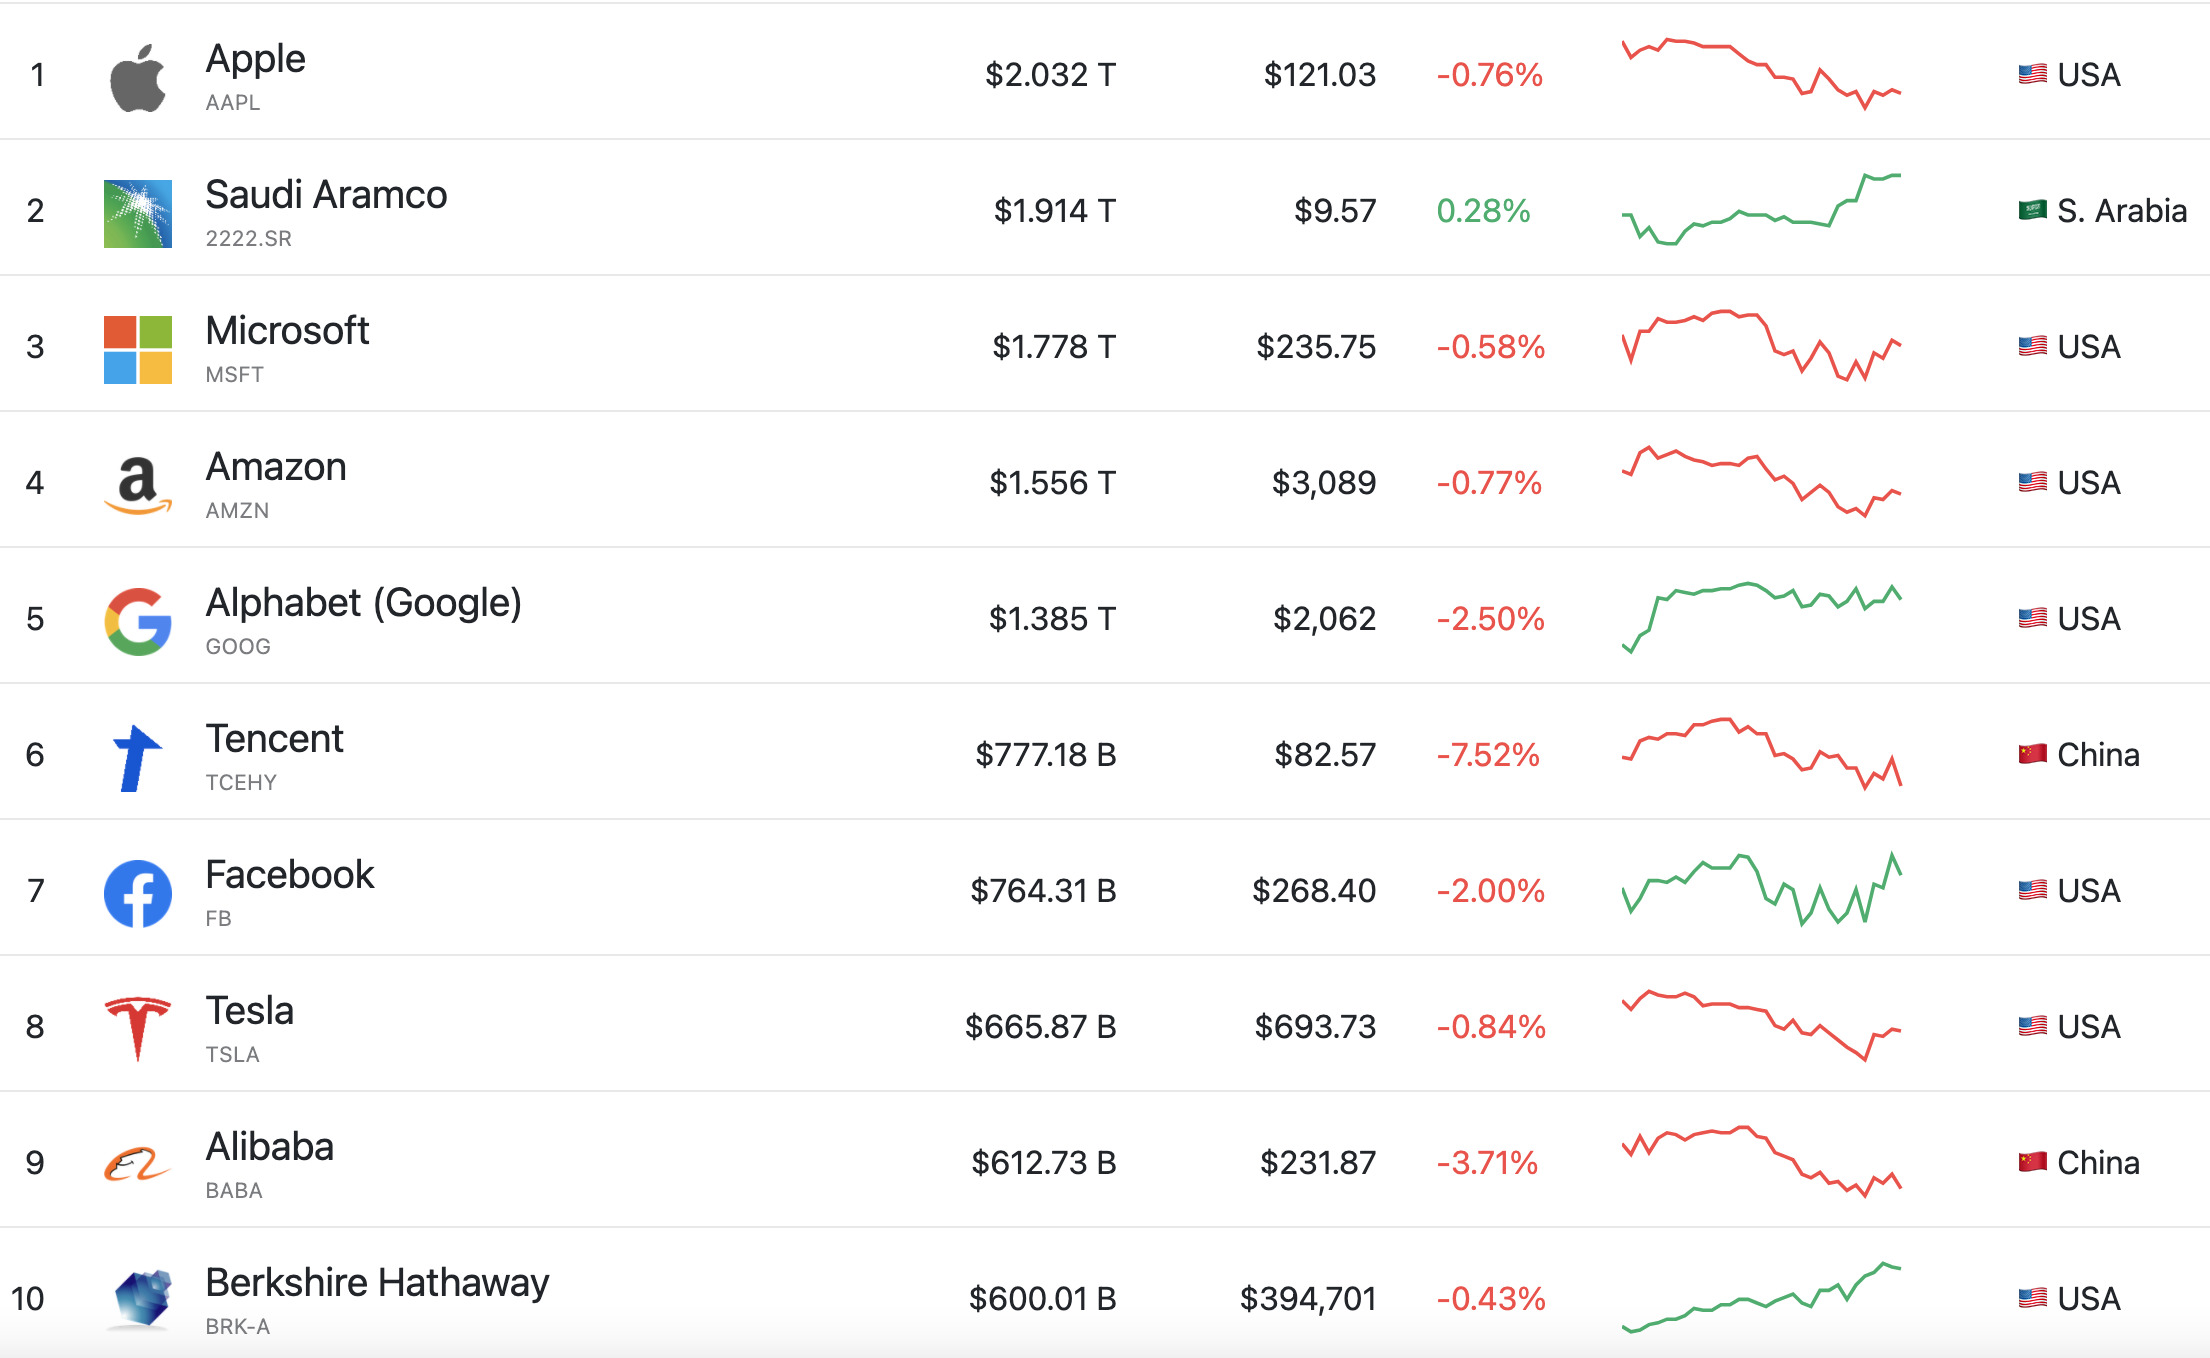Screen dimensions: 2210x1358
Task: View Saudi Aramco's green price sparkline
Action: pyautogui.click(x=1761, y=210)
